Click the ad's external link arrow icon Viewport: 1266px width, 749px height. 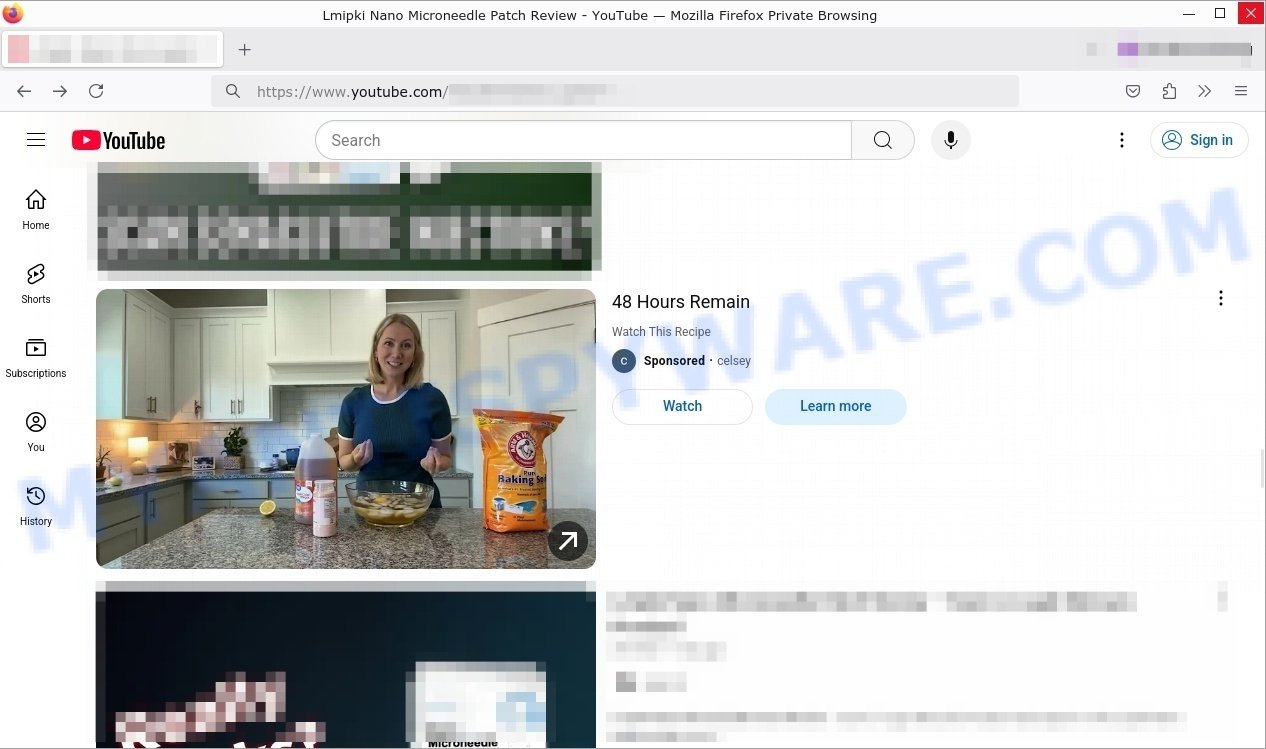pyautogui.click(x=567, y=541)
